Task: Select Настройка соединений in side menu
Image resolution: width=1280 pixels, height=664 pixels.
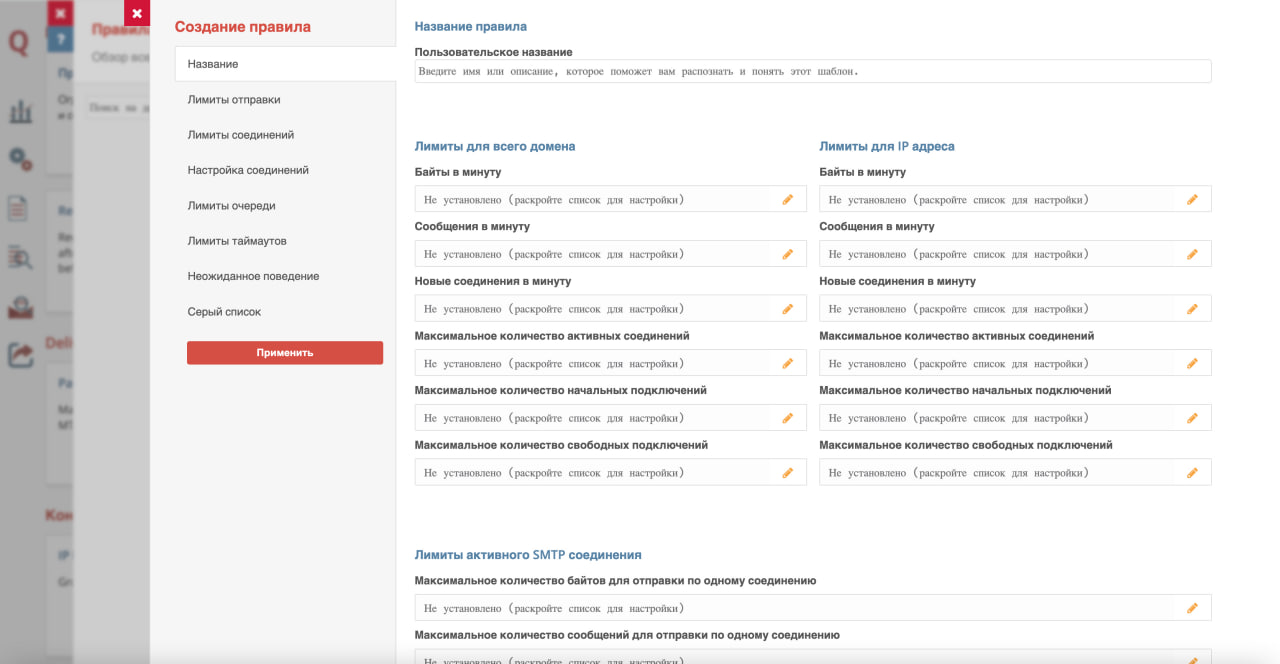Action: (248, 170)
